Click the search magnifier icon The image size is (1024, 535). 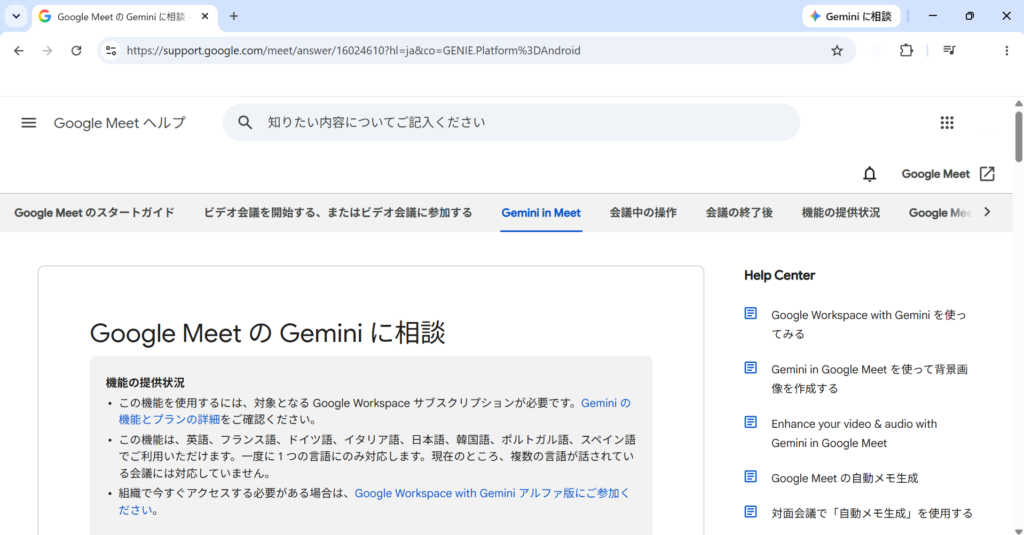245,122
